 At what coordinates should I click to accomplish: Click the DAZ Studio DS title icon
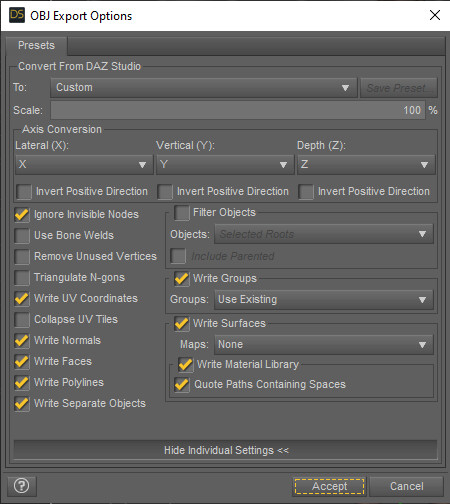coord(17,15)
